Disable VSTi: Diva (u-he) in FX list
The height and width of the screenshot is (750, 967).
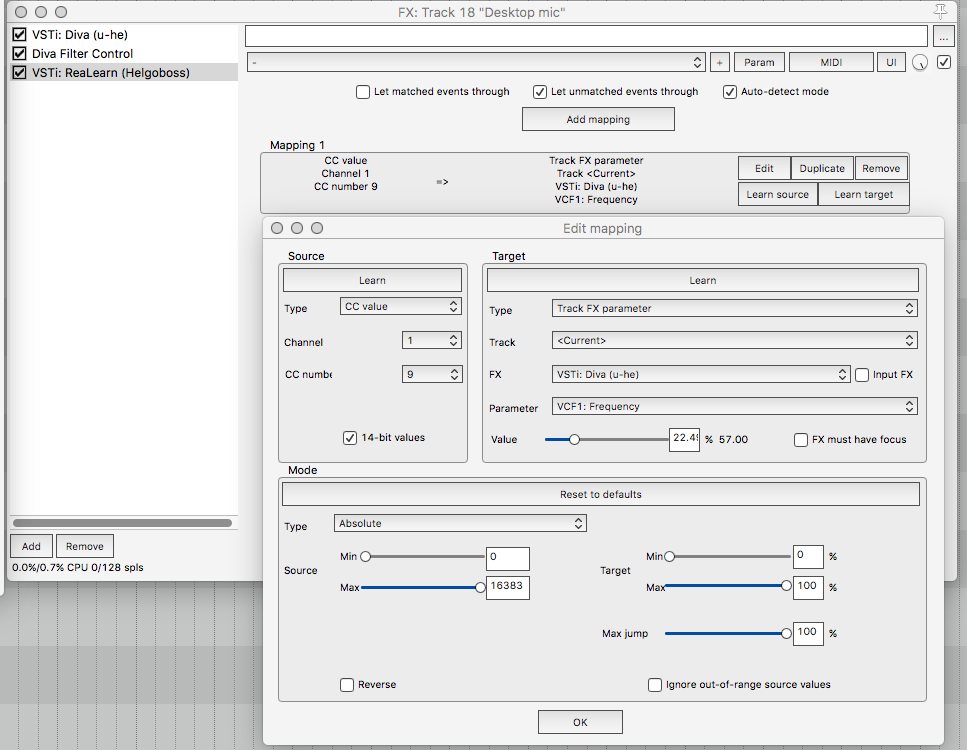coord(19,35)
